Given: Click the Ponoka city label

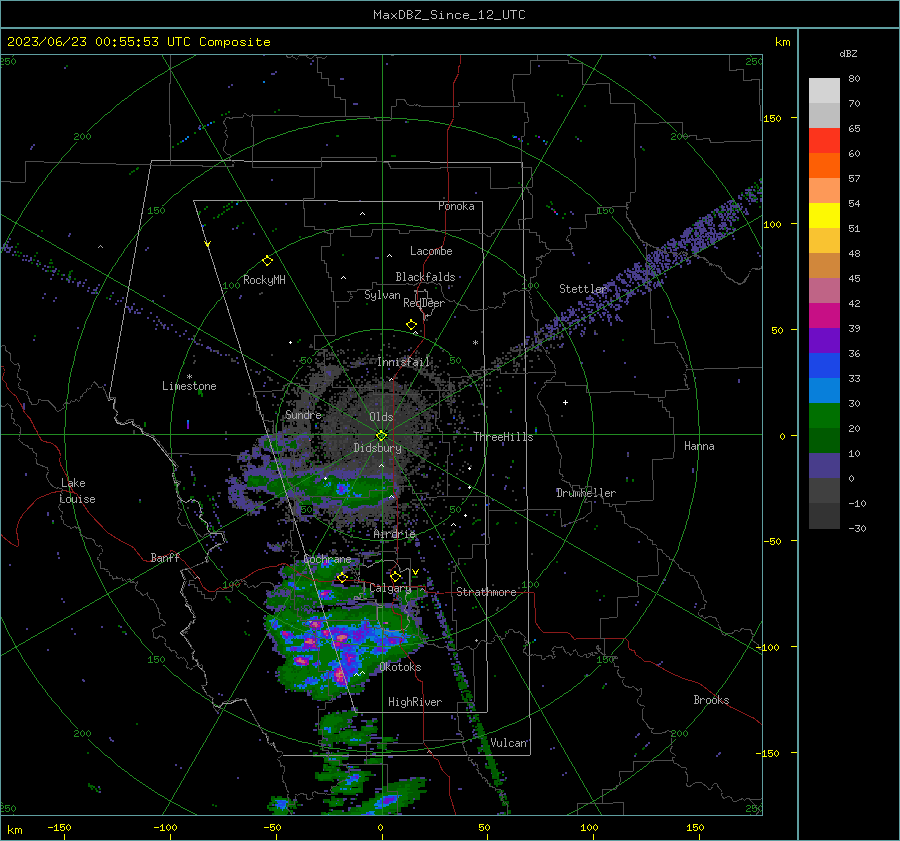Looking at the screenshot, I should click(x=456, y=206).
